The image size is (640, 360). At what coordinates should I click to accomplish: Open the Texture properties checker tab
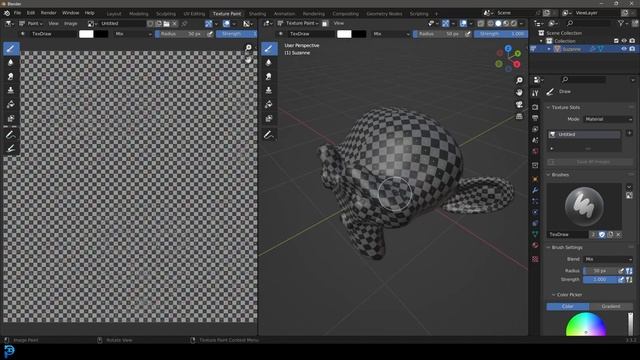point(535,259)
